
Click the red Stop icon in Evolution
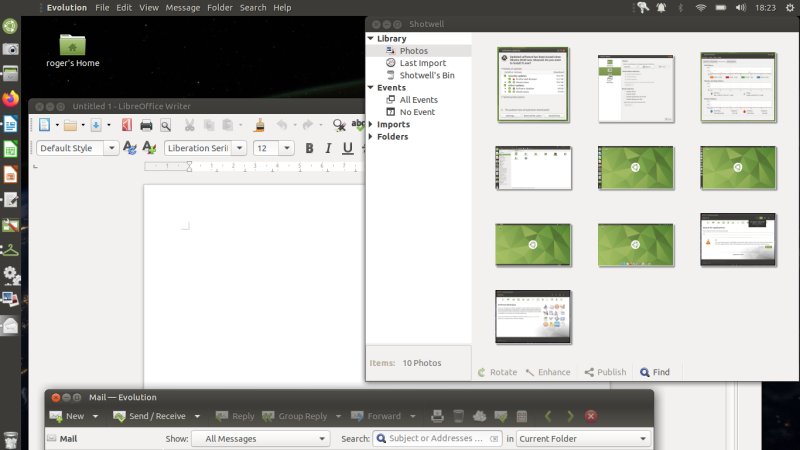(x=591, y=416)
